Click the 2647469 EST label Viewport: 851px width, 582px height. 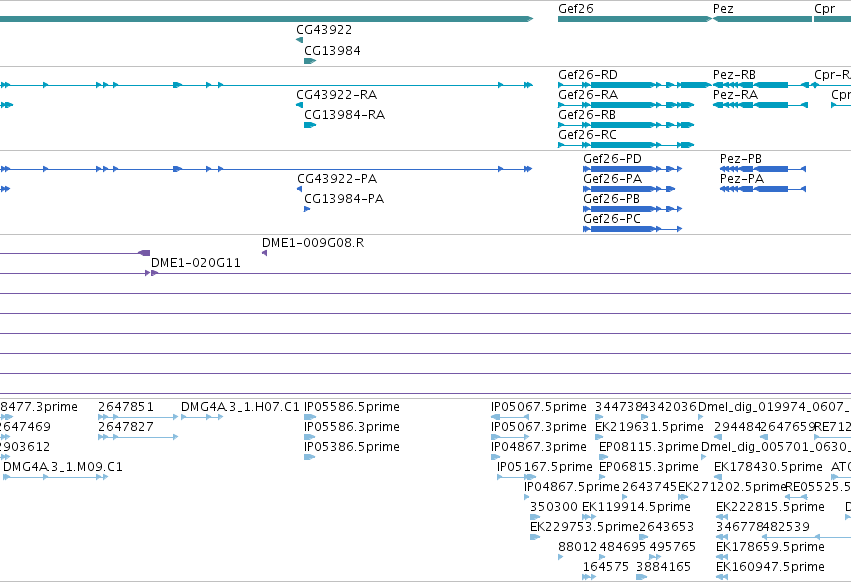click(x=25, y=427)
